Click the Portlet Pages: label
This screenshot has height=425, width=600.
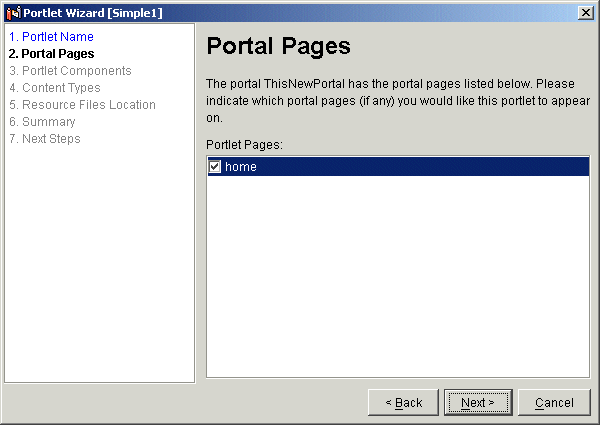(x=244, y=145)
